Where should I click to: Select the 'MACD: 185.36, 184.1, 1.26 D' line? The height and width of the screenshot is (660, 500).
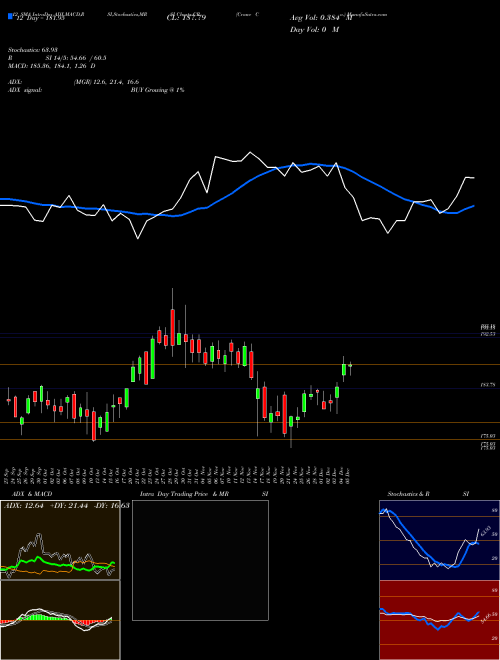[52, 66]
